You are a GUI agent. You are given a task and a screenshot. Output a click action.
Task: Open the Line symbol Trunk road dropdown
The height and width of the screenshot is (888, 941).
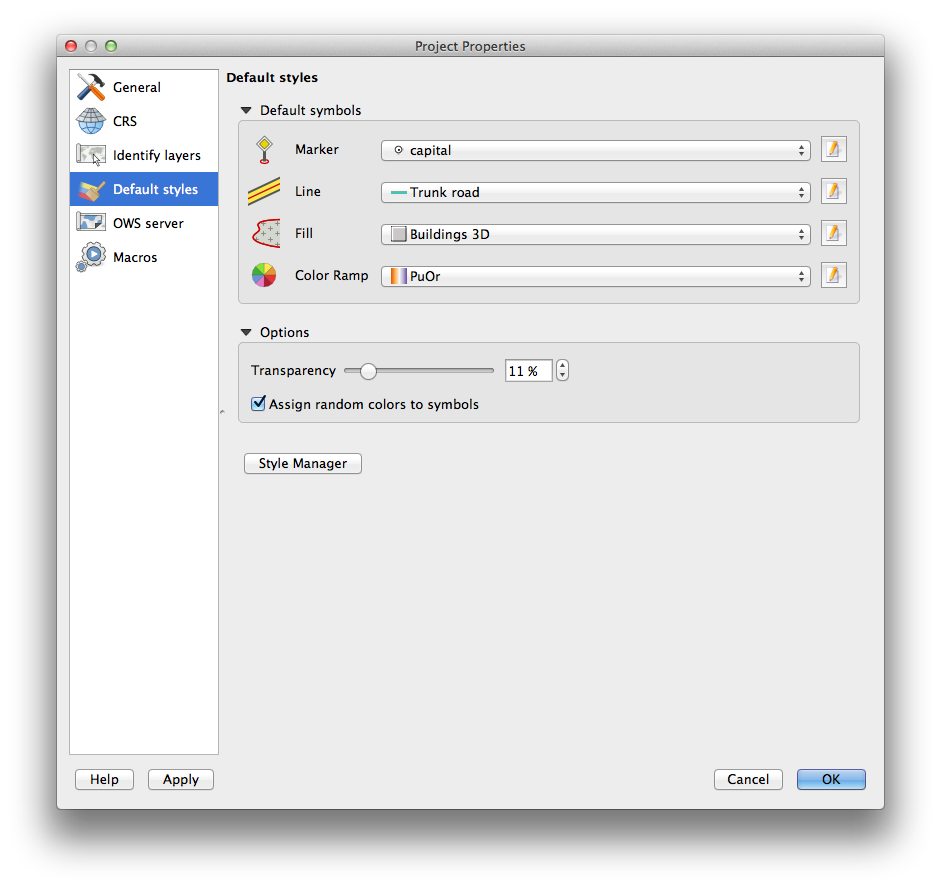click(595, 192)
